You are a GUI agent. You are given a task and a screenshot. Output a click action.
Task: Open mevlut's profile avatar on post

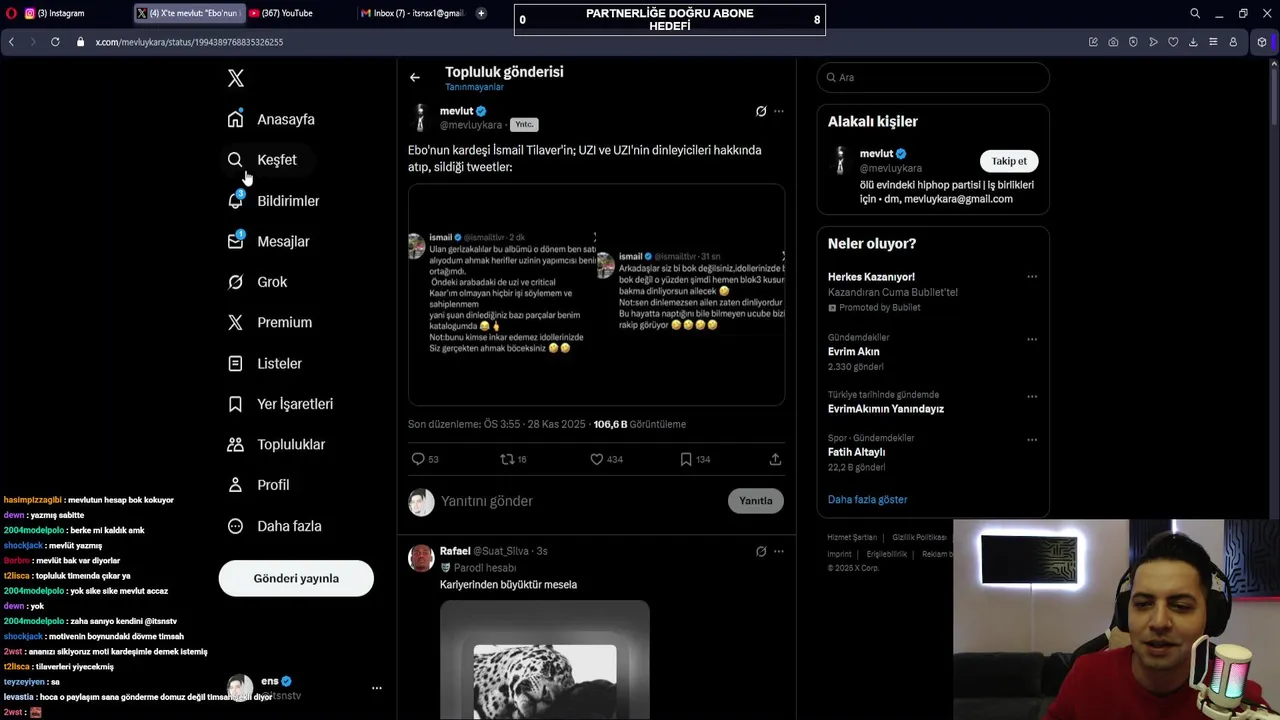421,117
